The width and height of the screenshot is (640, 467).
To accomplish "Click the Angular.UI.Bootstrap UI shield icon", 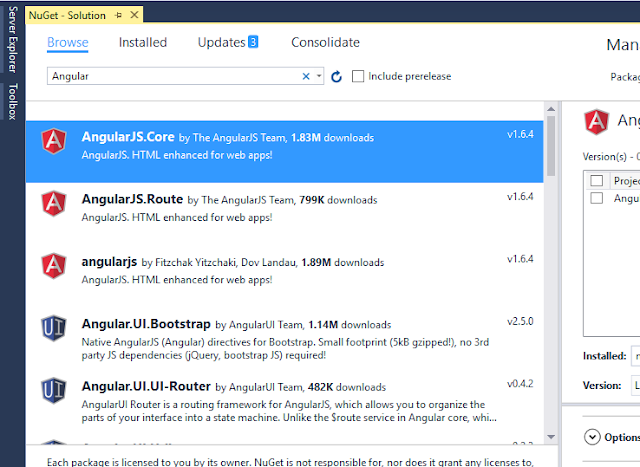I will click(54, 328).
